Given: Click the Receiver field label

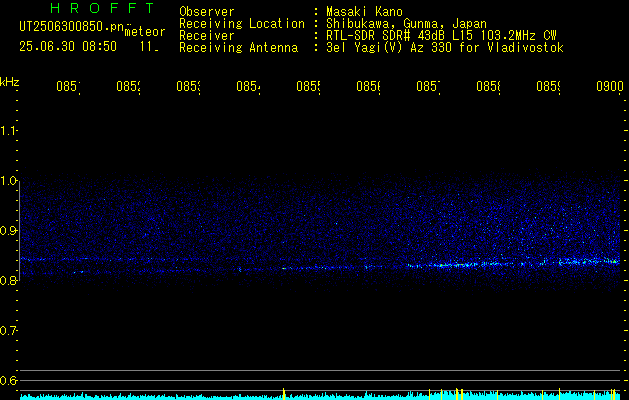Looking at the screenshot, I should [x=207, y=36].
